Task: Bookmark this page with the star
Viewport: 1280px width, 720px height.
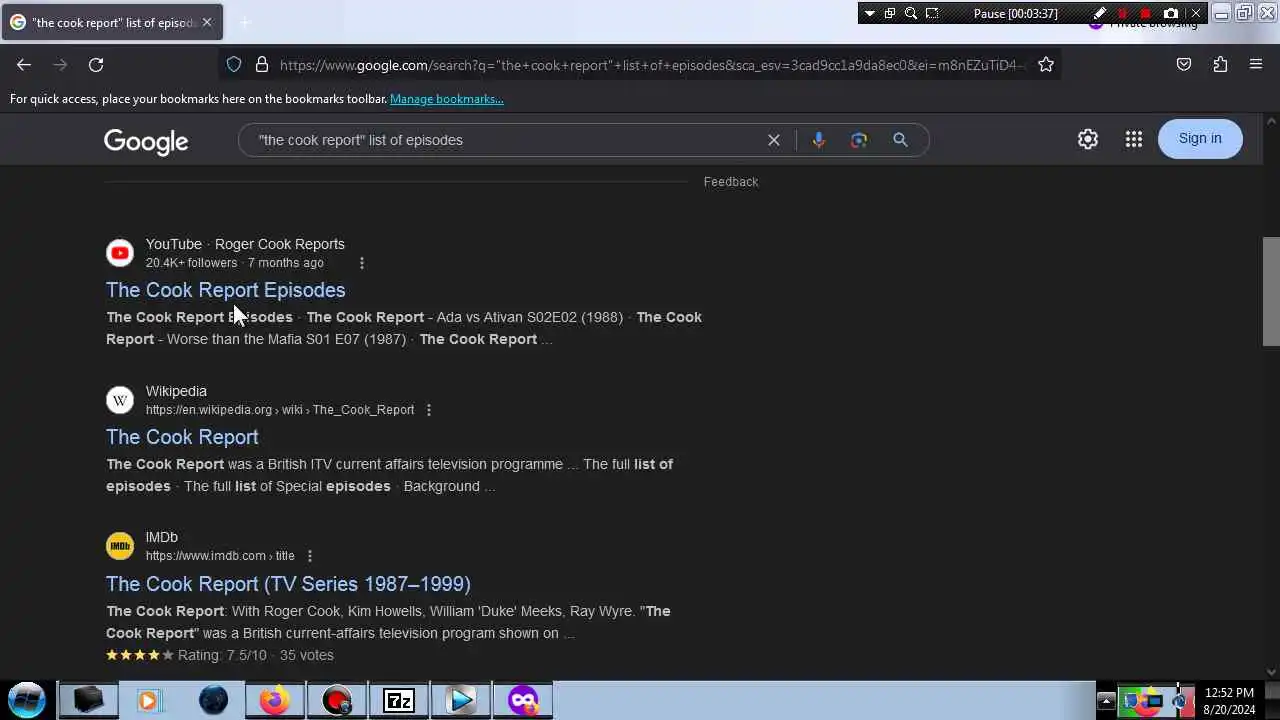Action: click(1046, 65)
